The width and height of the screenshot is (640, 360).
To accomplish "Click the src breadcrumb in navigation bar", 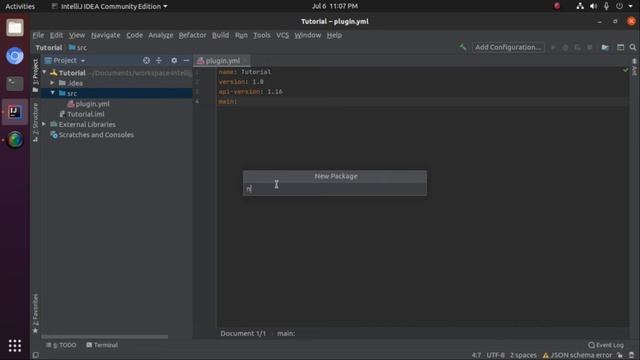I will click(78, 48).
